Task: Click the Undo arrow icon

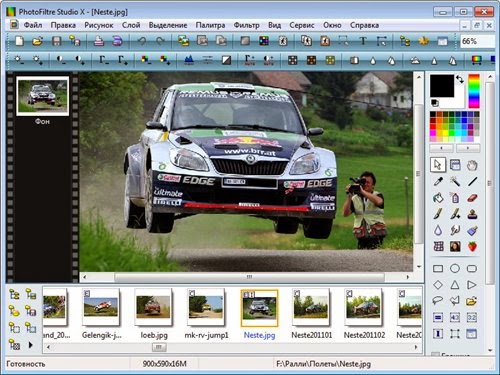Action: (x=142, y=41)
